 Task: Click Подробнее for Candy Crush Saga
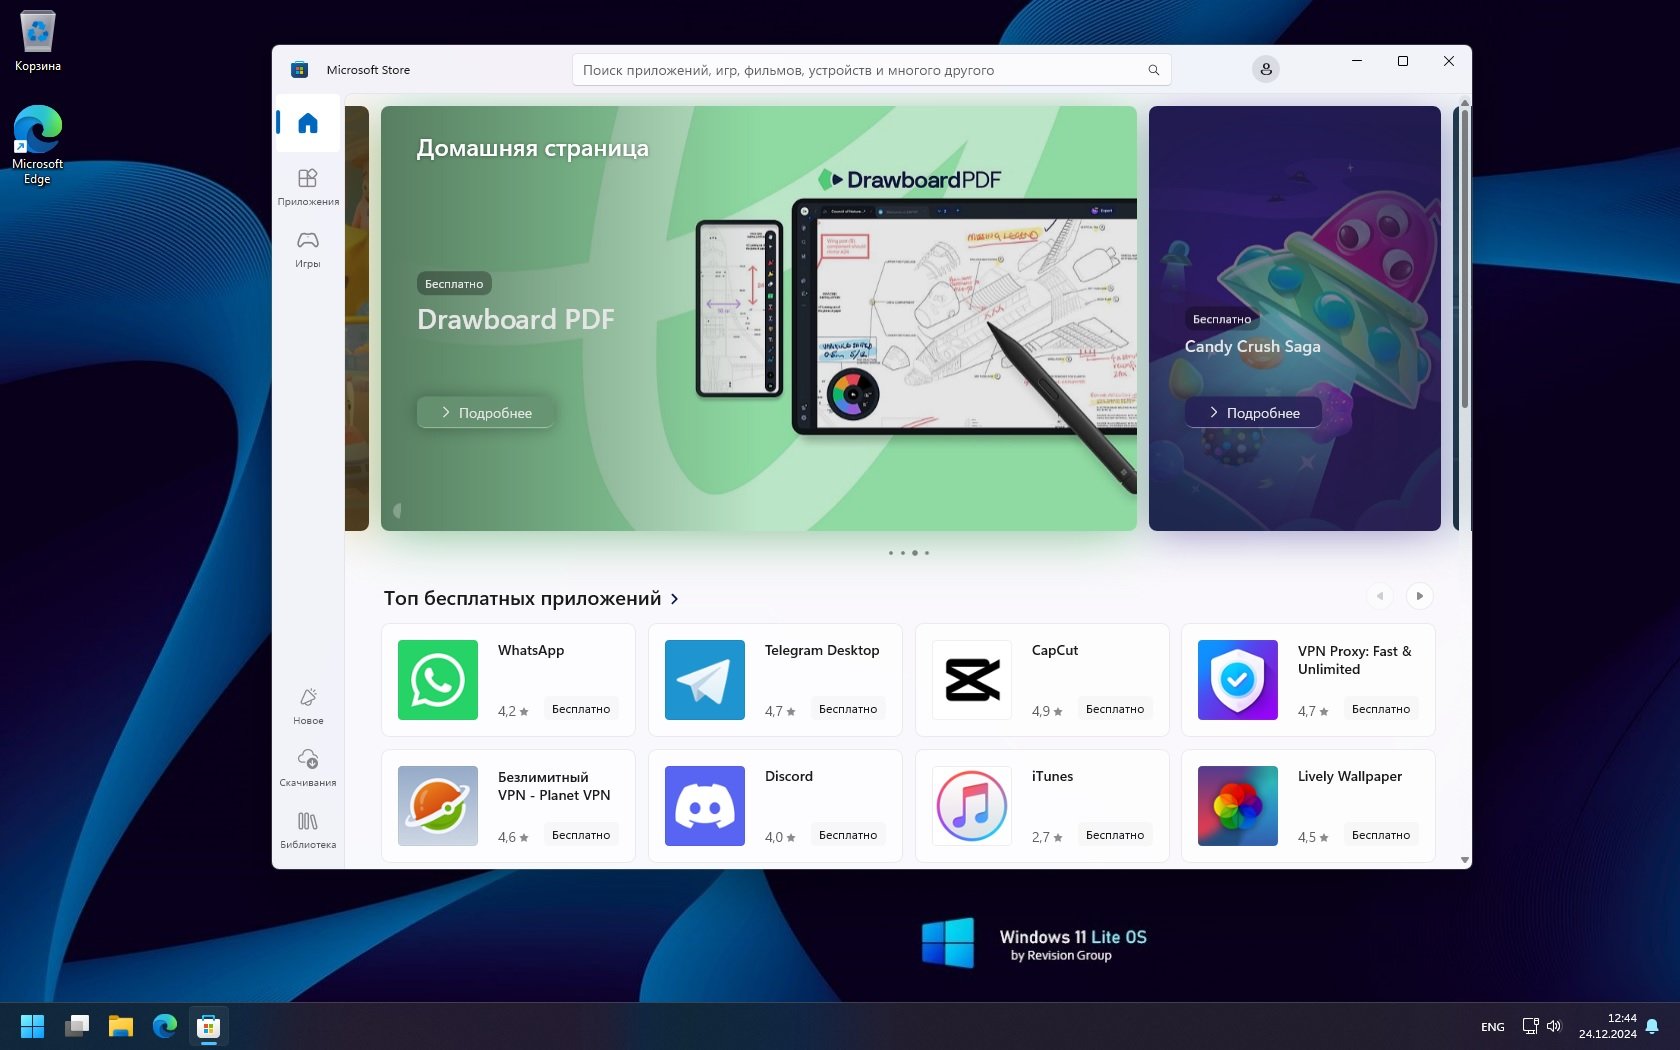[1254, 412]
